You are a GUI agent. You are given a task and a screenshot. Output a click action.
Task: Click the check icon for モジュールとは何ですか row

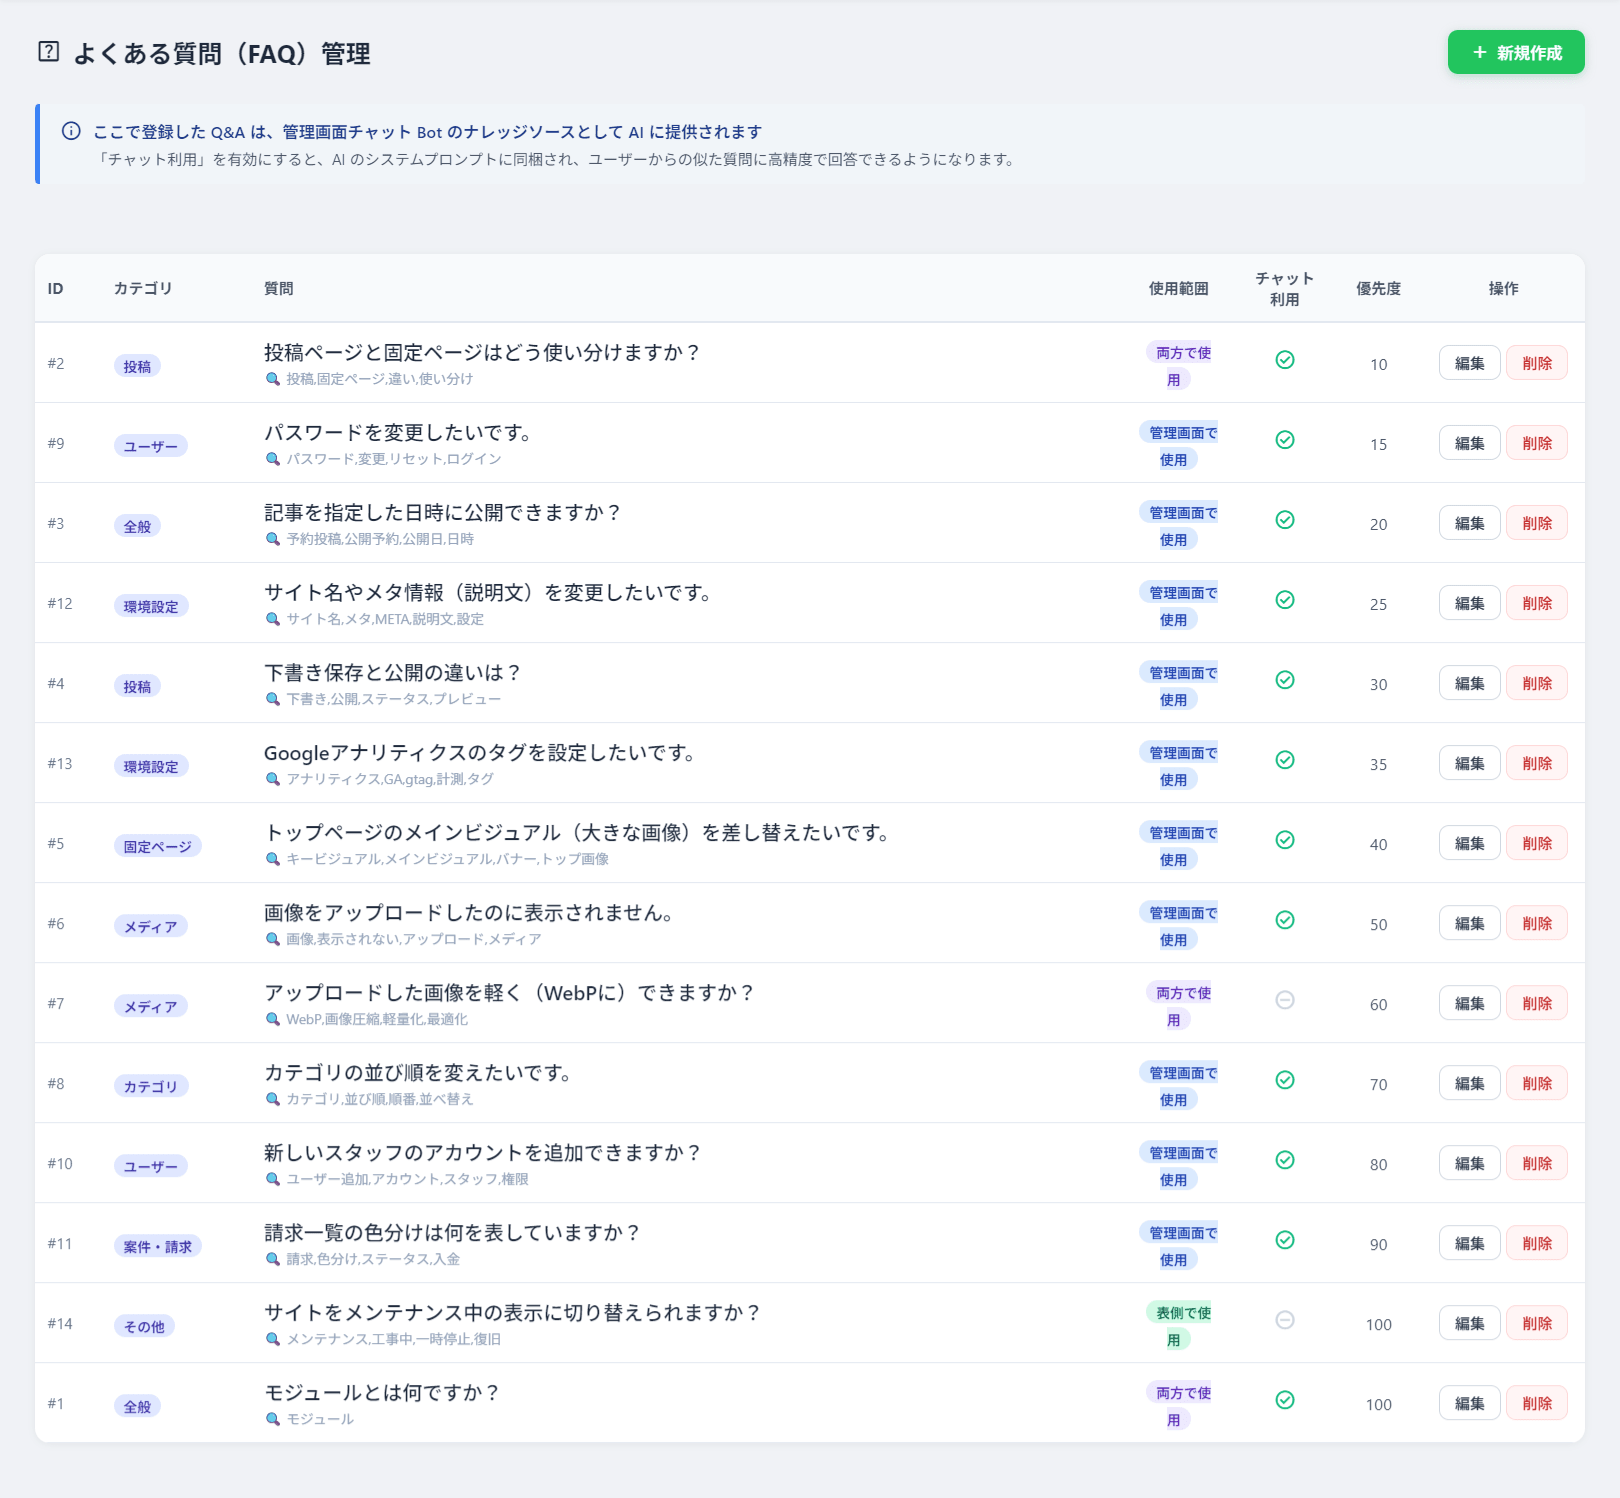tap(1285, 1400)
